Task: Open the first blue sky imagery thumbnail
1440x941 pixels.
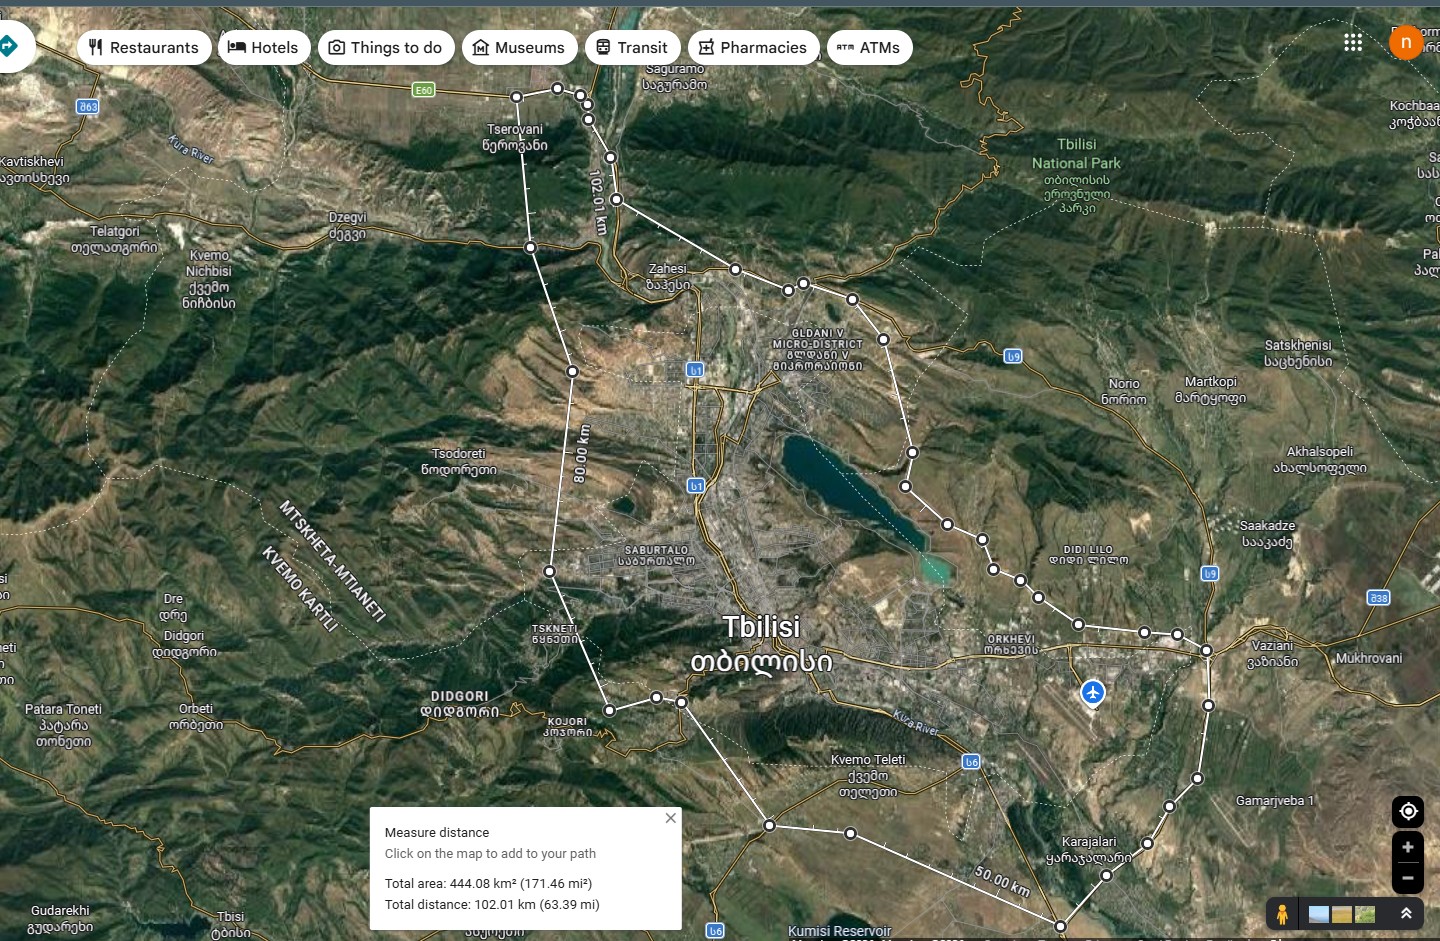Action: click(x=1319, y=914)
